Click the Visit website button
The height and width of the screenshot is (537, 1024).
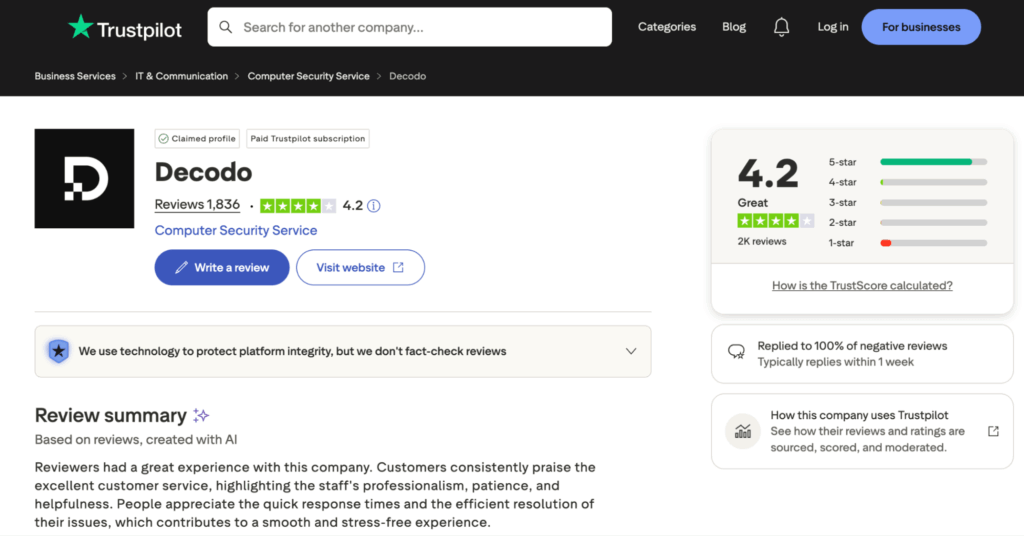click(360, 267)
